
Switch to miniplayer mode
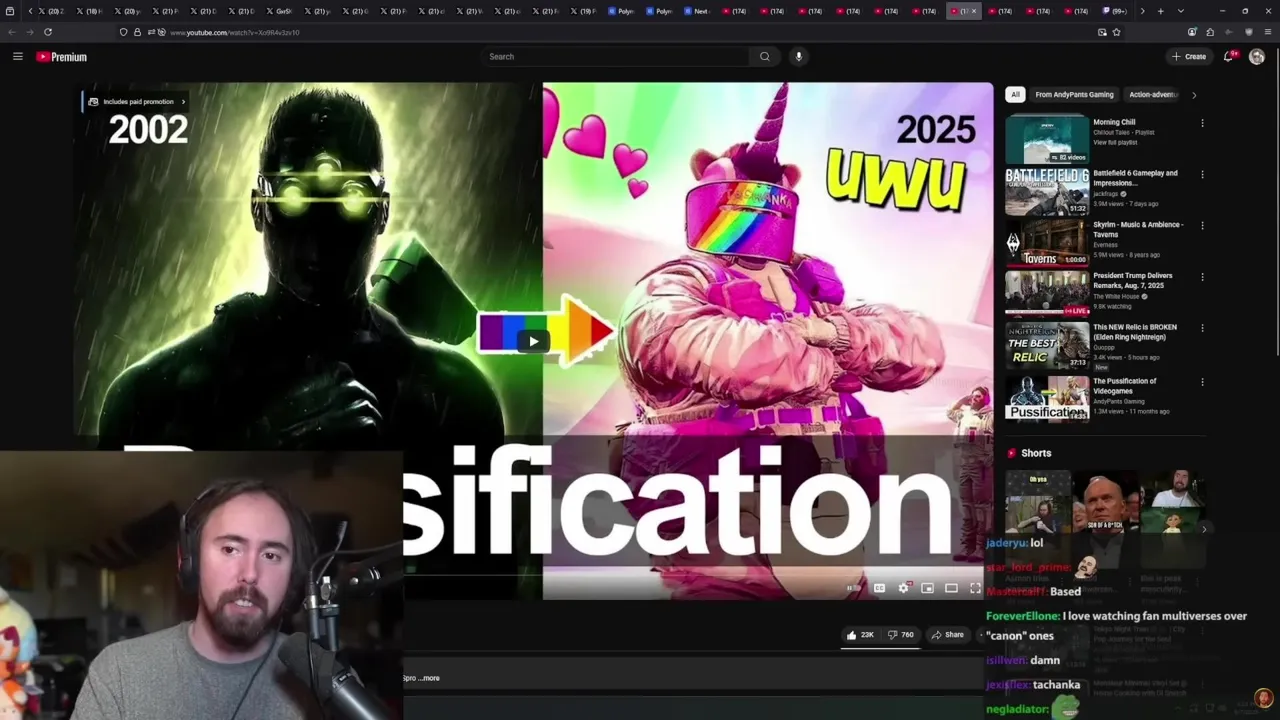tap(927, 588)
